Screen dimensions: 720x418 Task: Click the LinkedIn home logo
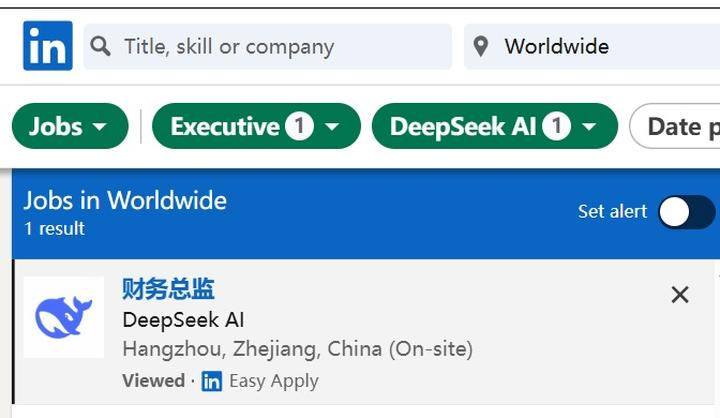48,45
